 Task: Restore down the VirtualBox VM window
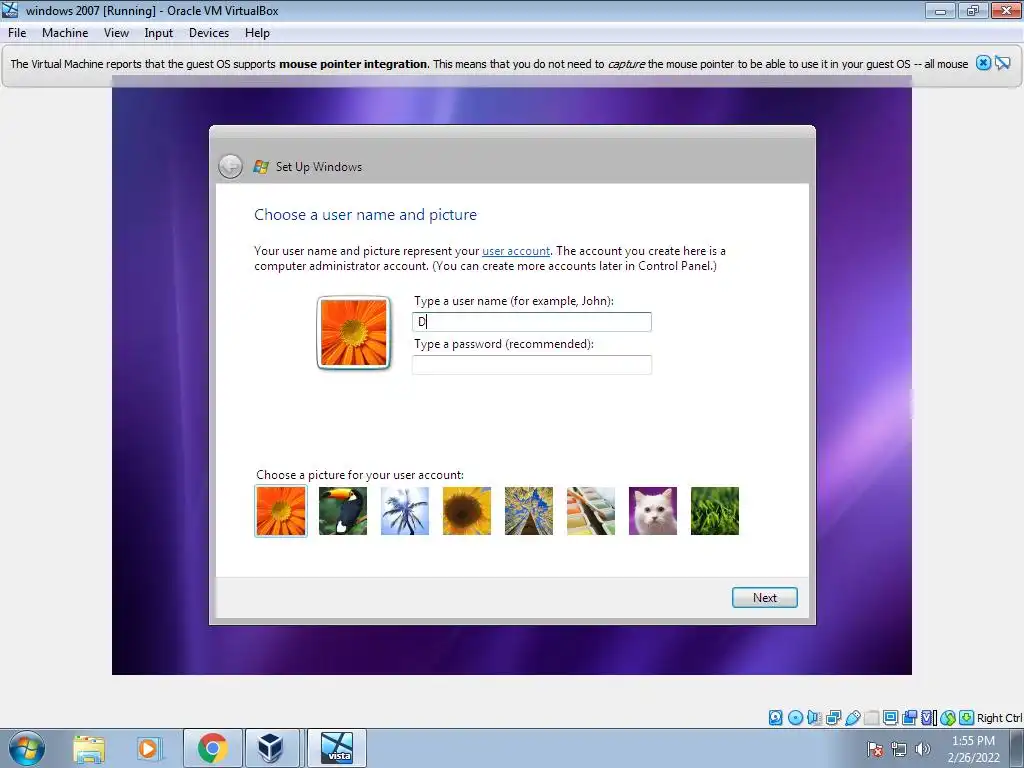[x=972, y=10]
